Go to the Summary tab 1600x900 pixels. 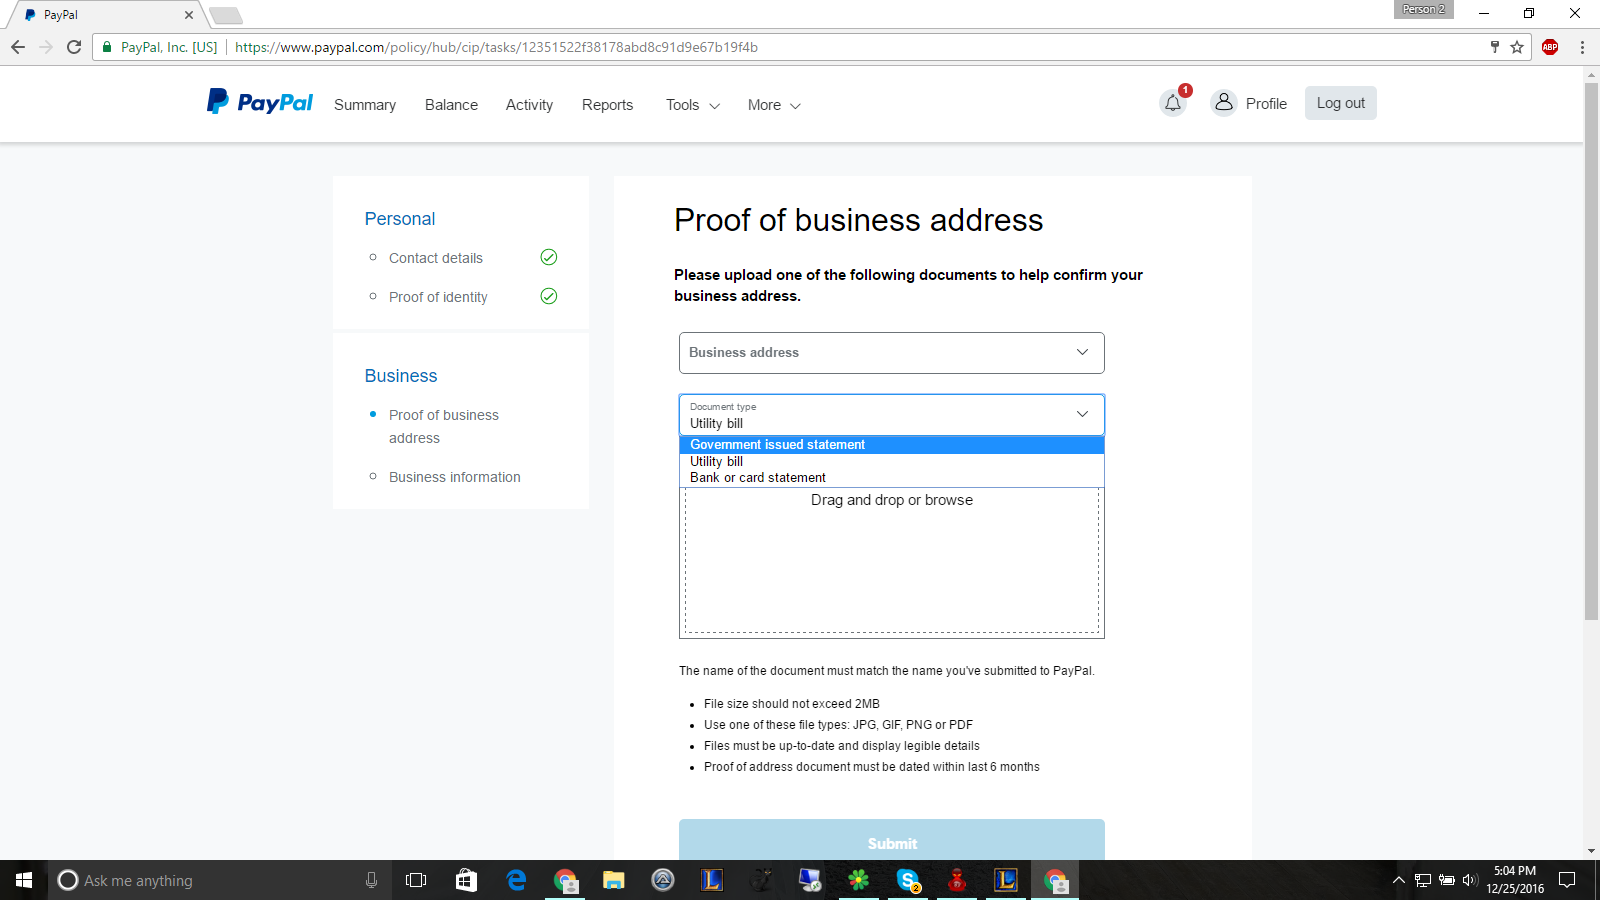pos(365,105)
